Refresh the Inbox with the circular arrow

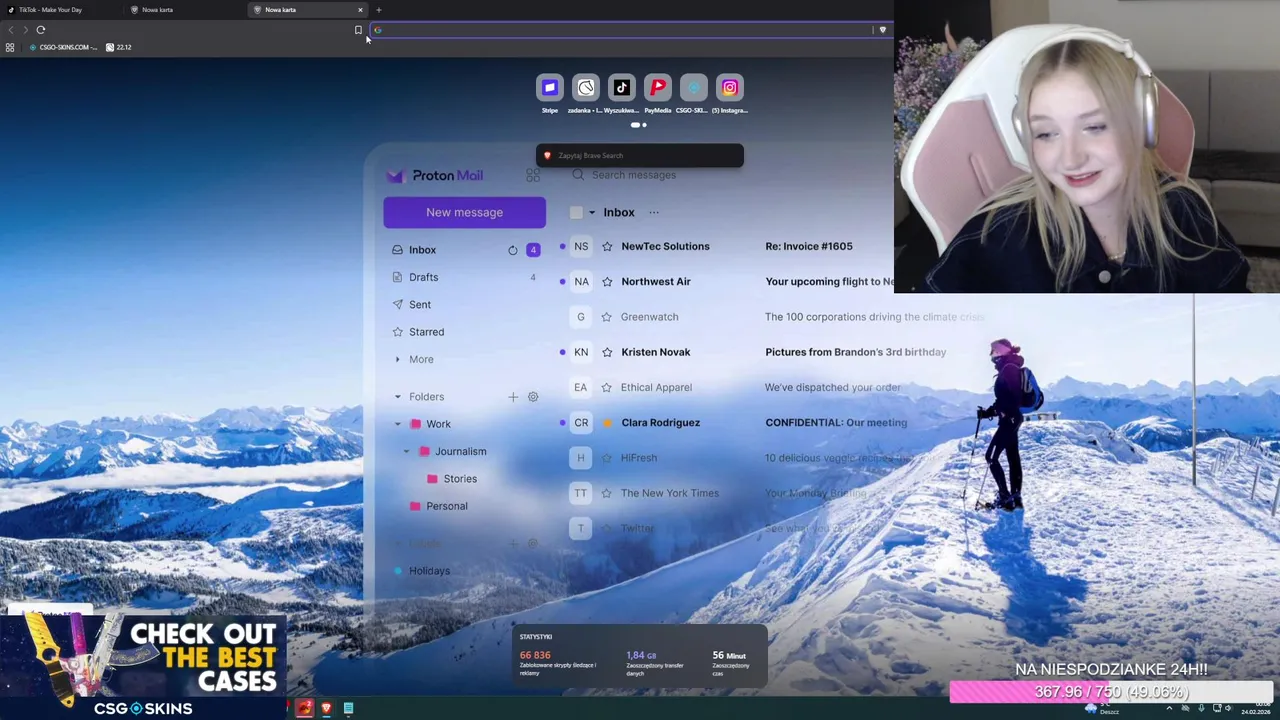tap(513, 250)
